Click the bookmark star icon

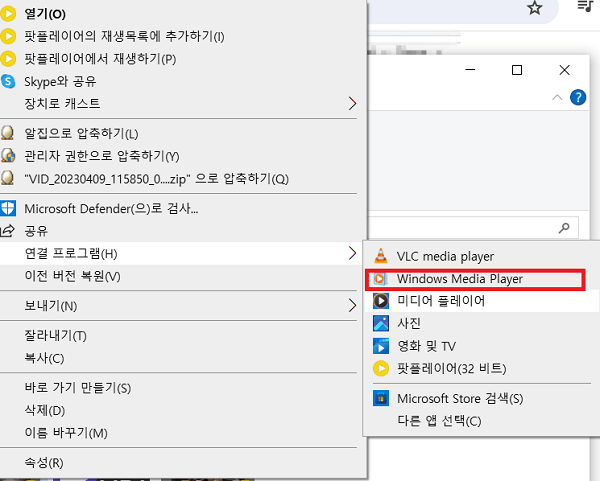(534, 7)
